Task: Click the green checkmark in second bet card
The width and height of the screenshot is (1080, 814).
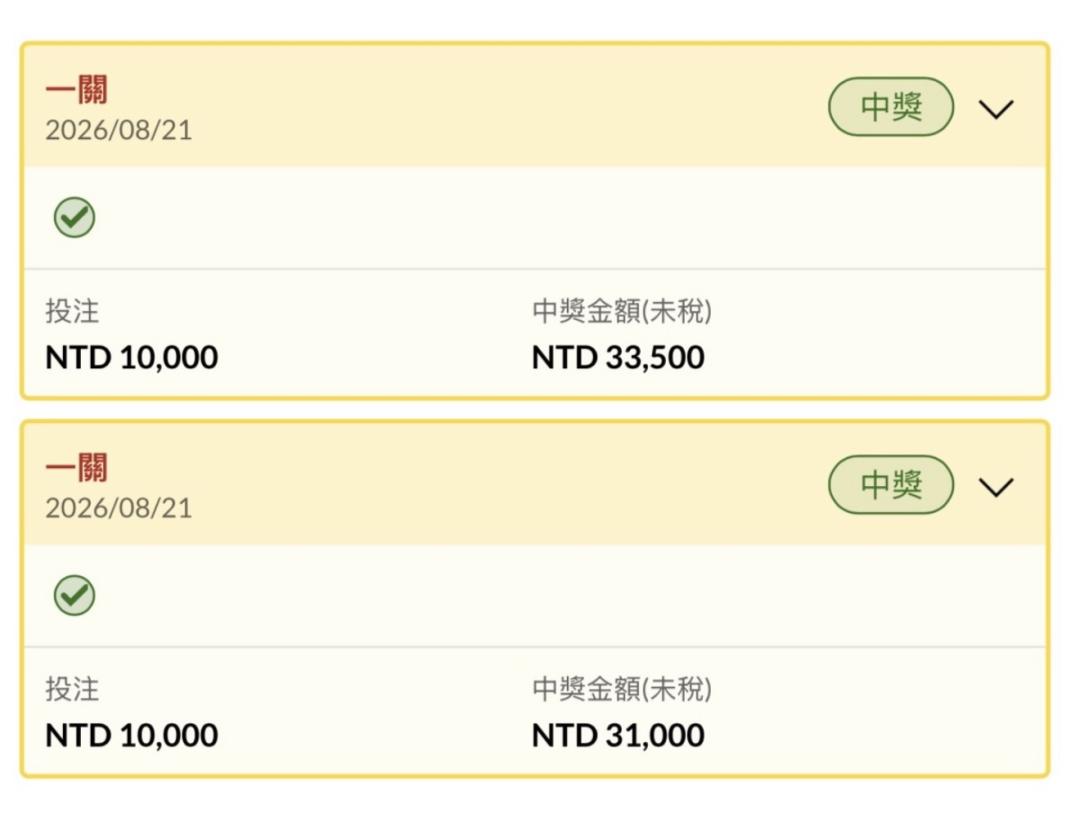Action: 74,596
